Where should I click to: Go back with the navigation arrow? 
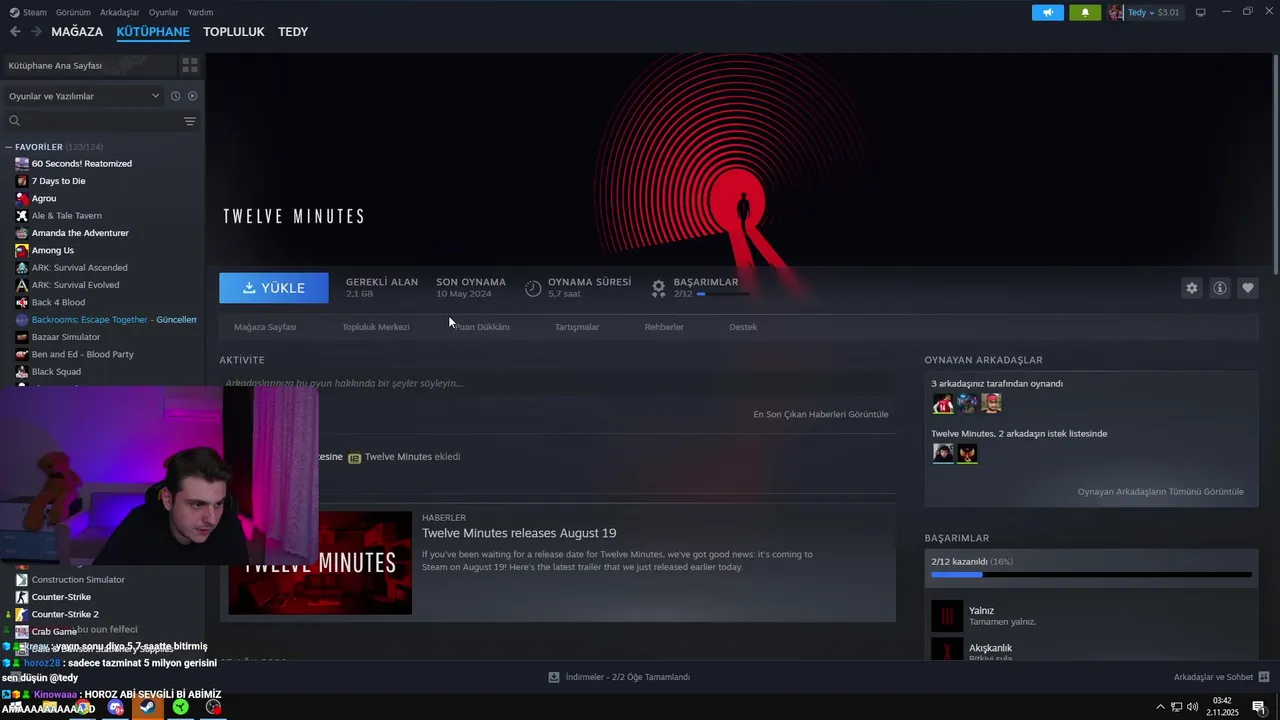click(x=15, y=32)
